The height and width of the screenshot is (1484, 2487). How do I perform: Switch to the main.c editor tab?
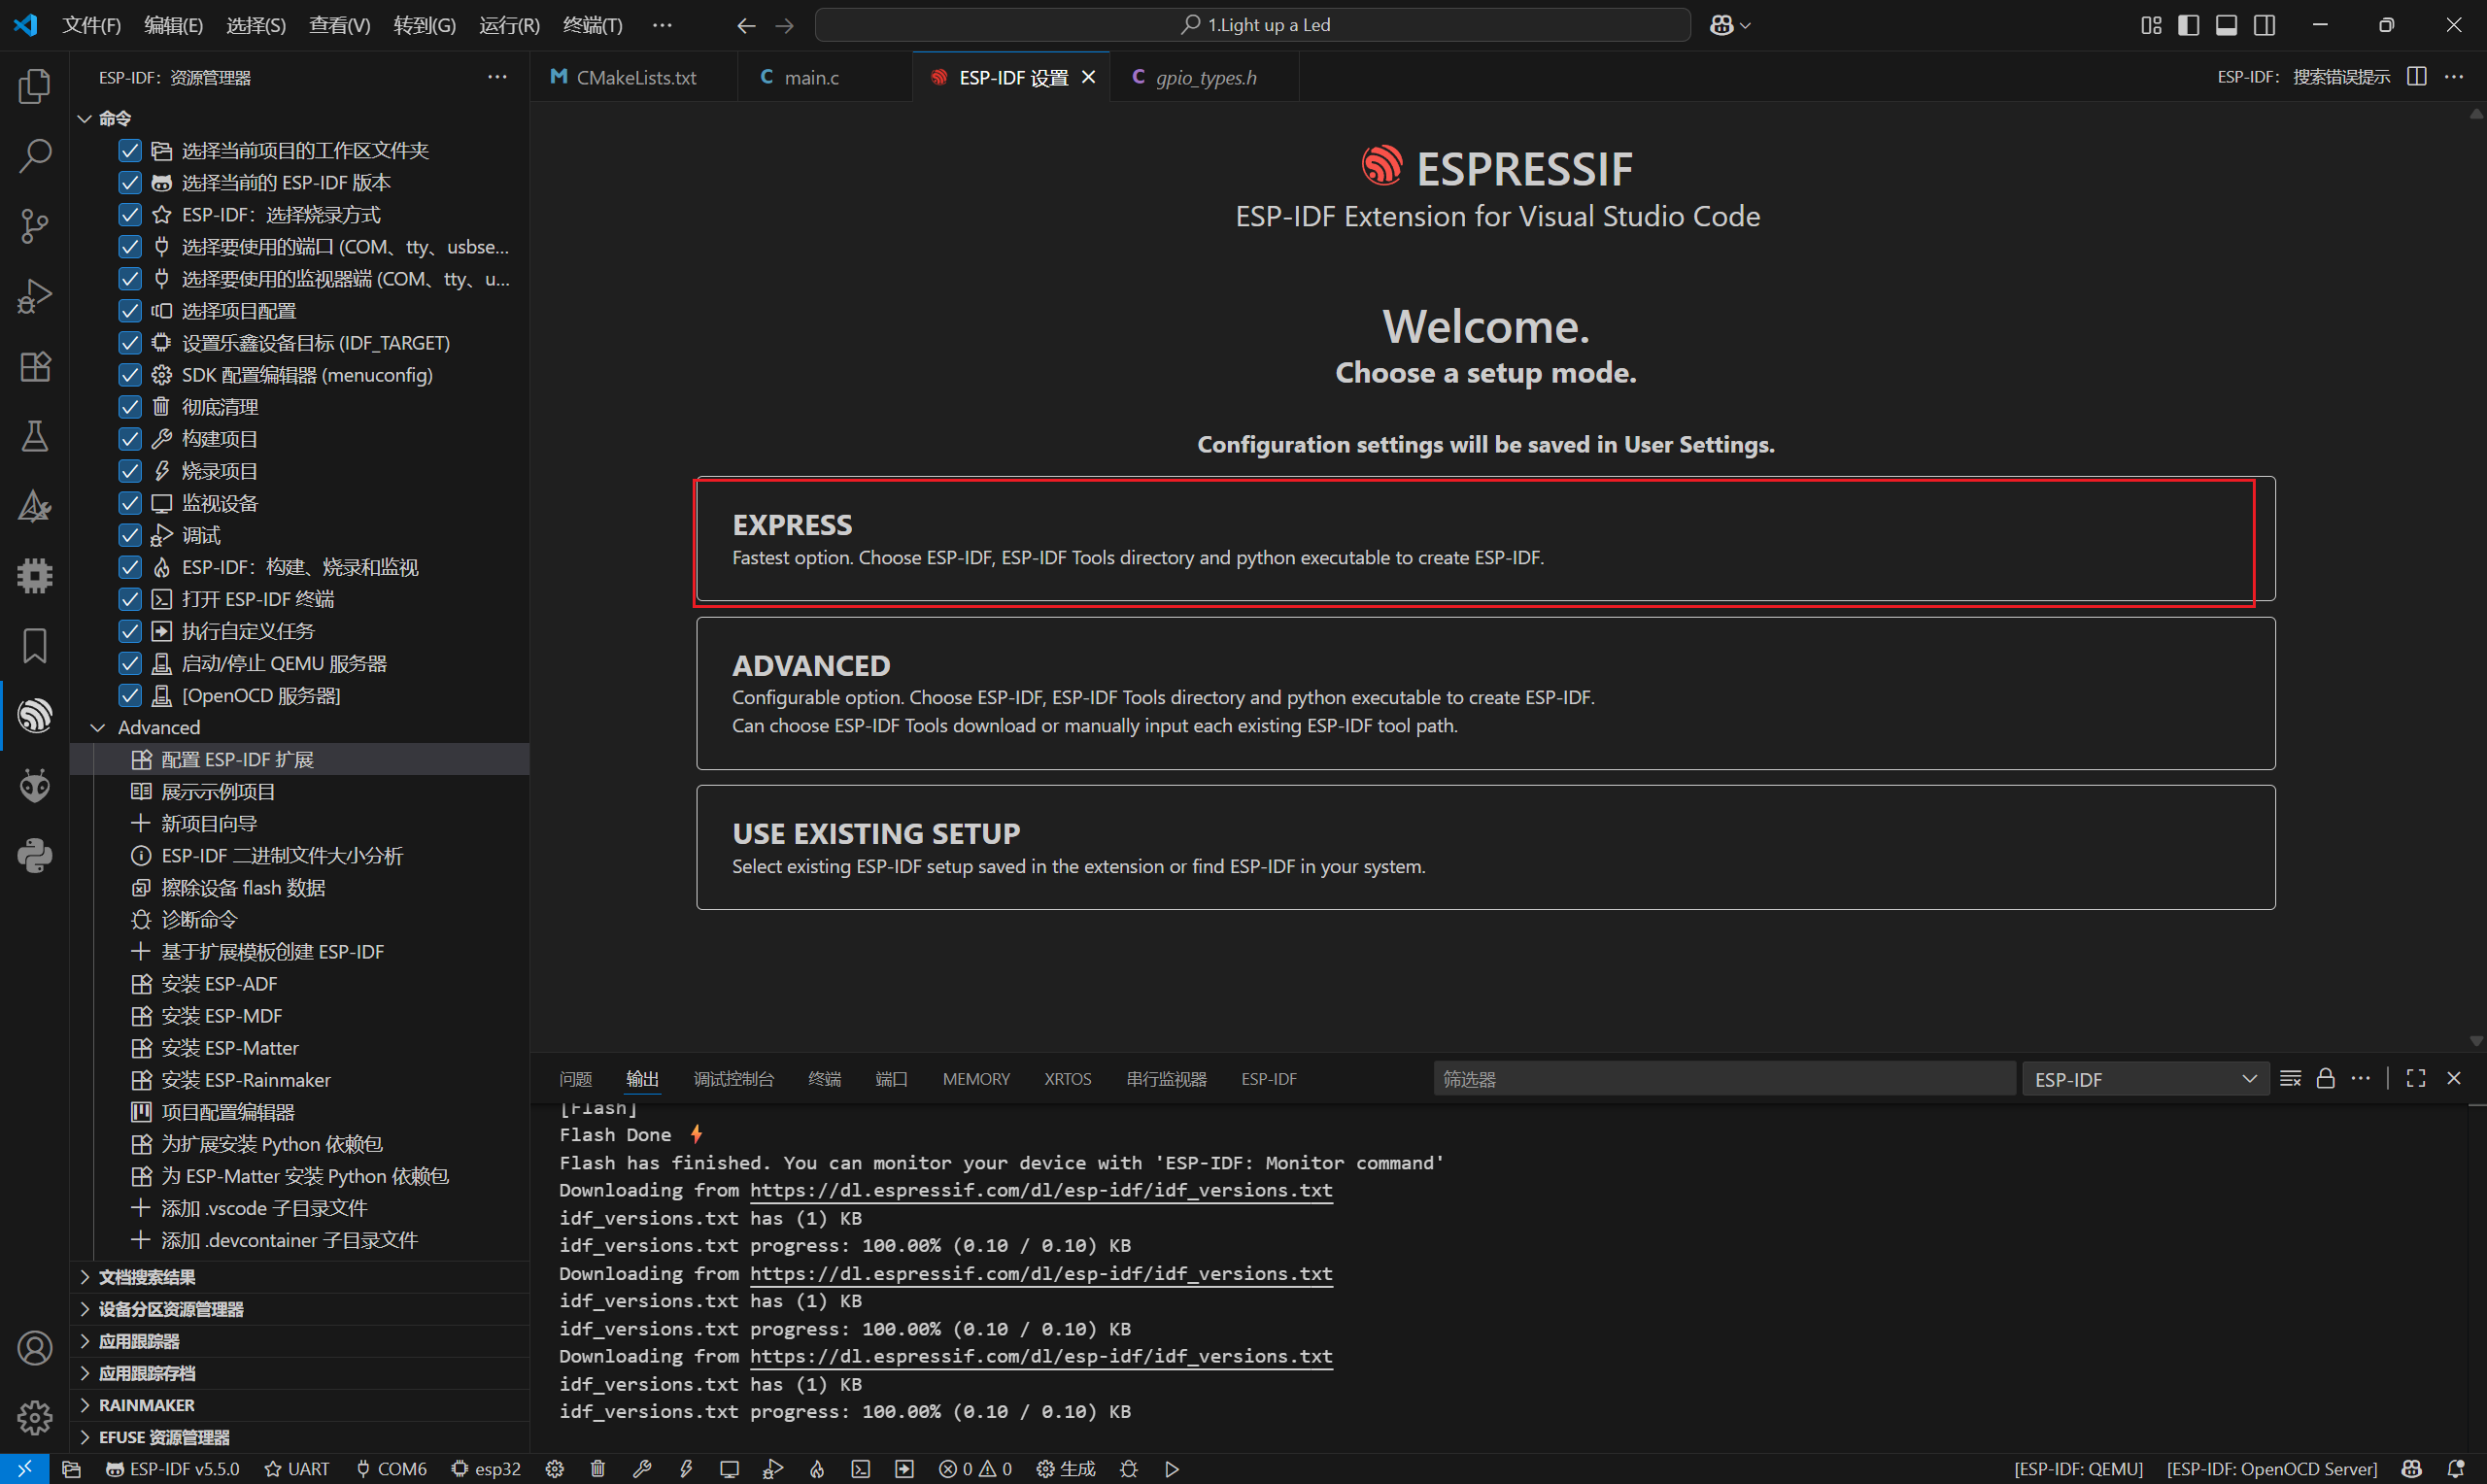point(812,77)
